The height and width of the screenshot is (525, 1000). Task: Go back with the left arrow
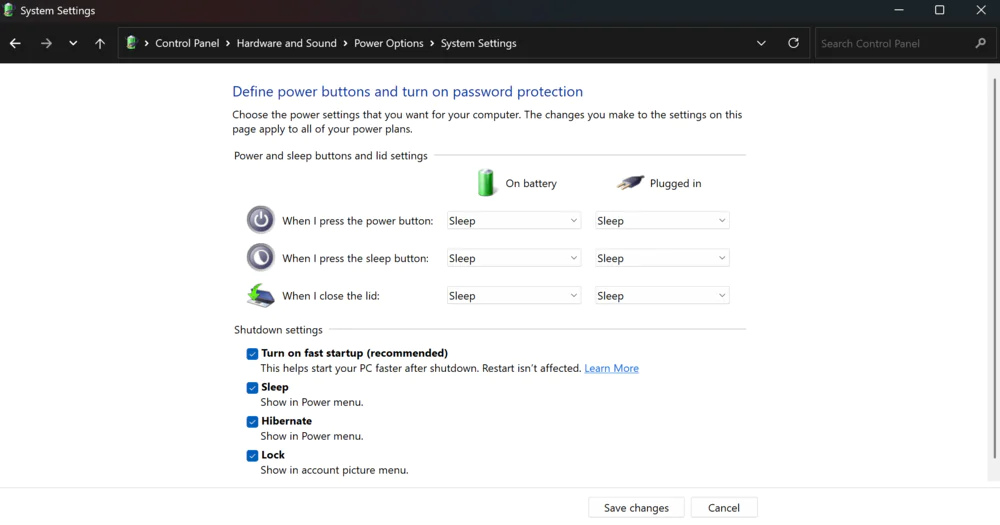click(x=15, y=43)
